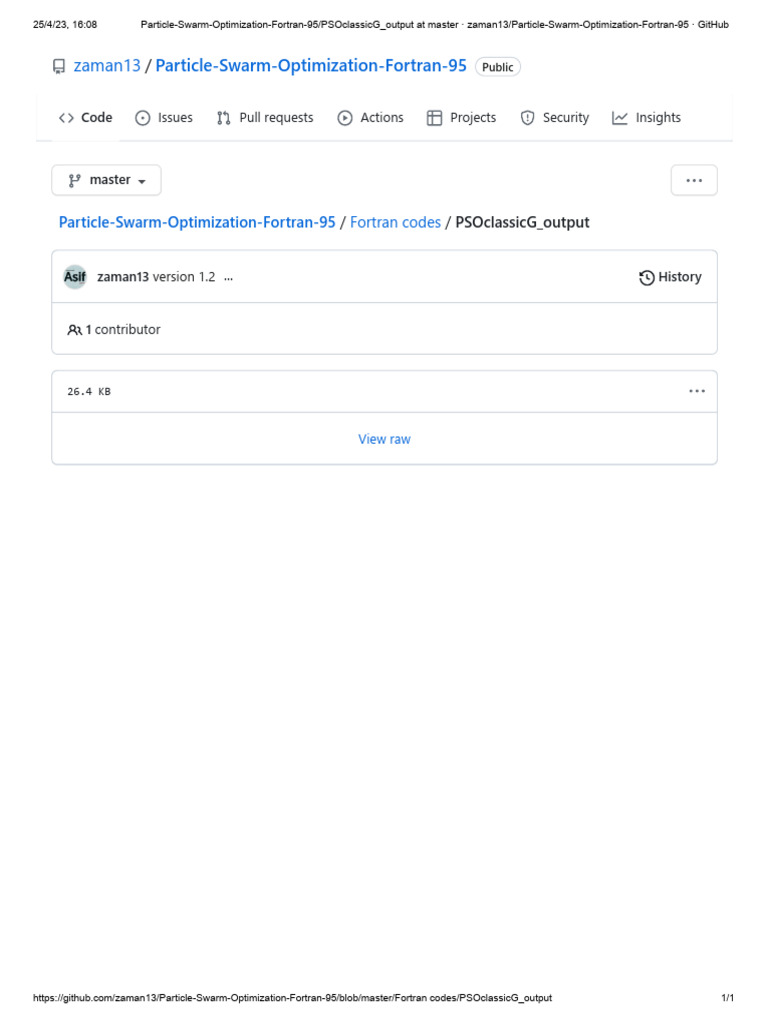Expand the master branch dropdown
768x1024 pixels.
coord(106,180)
